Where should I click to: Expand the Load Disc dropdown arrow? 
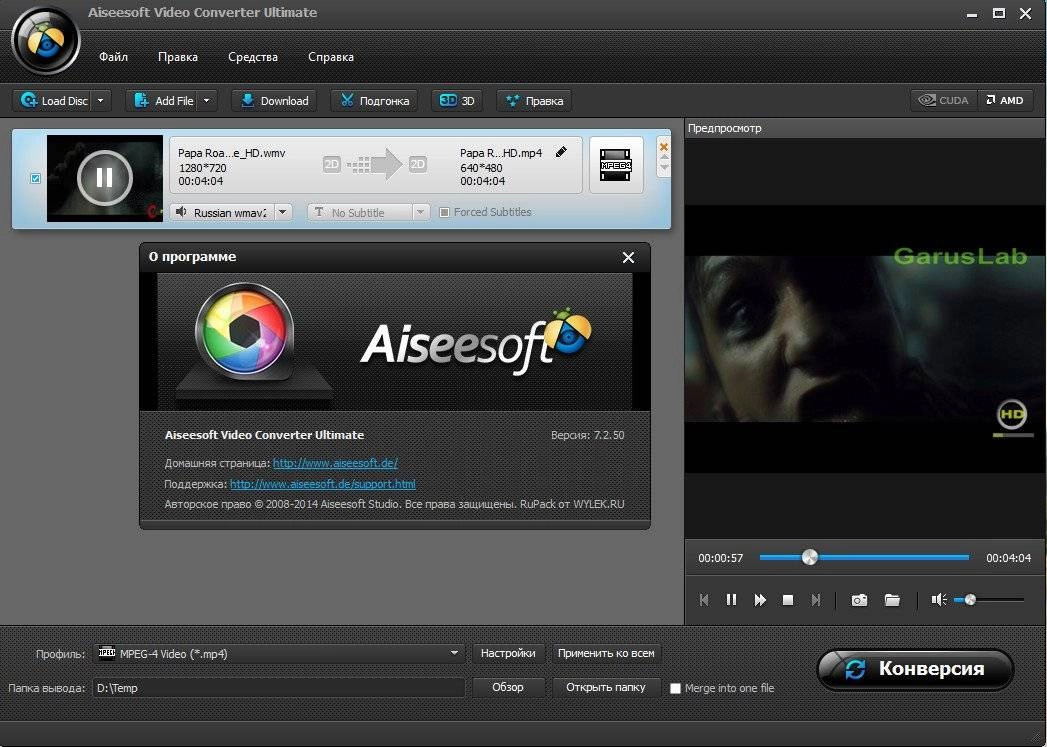(x=101, y=101)
